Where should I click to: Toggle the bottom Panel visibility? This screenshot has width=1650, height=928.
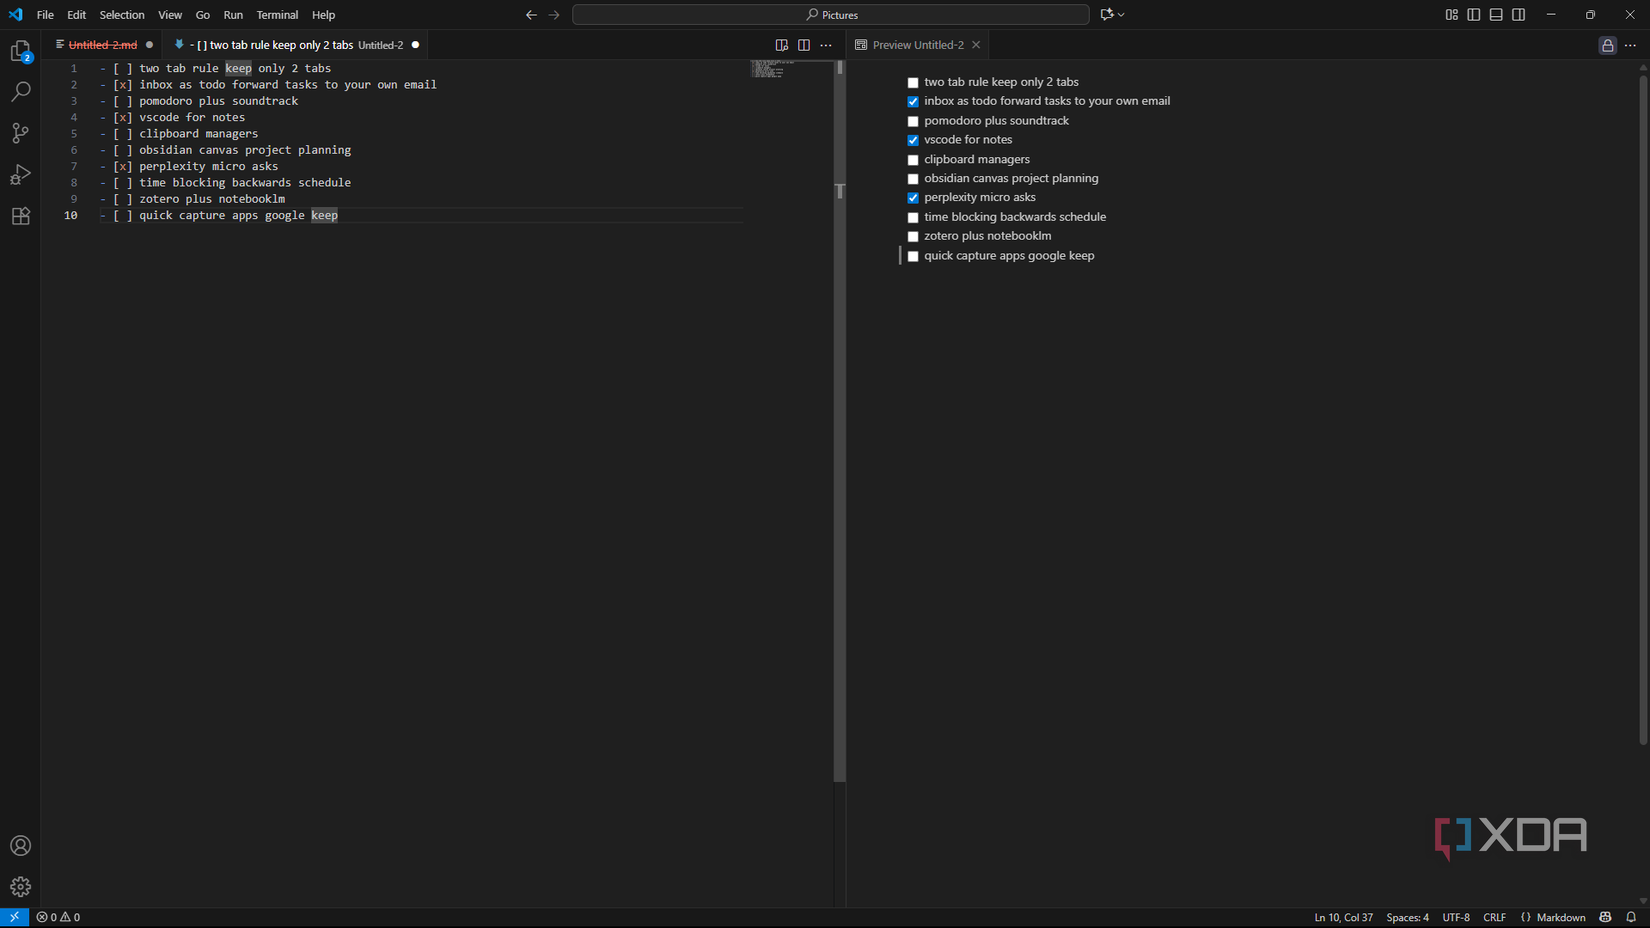coord(1496,15)
